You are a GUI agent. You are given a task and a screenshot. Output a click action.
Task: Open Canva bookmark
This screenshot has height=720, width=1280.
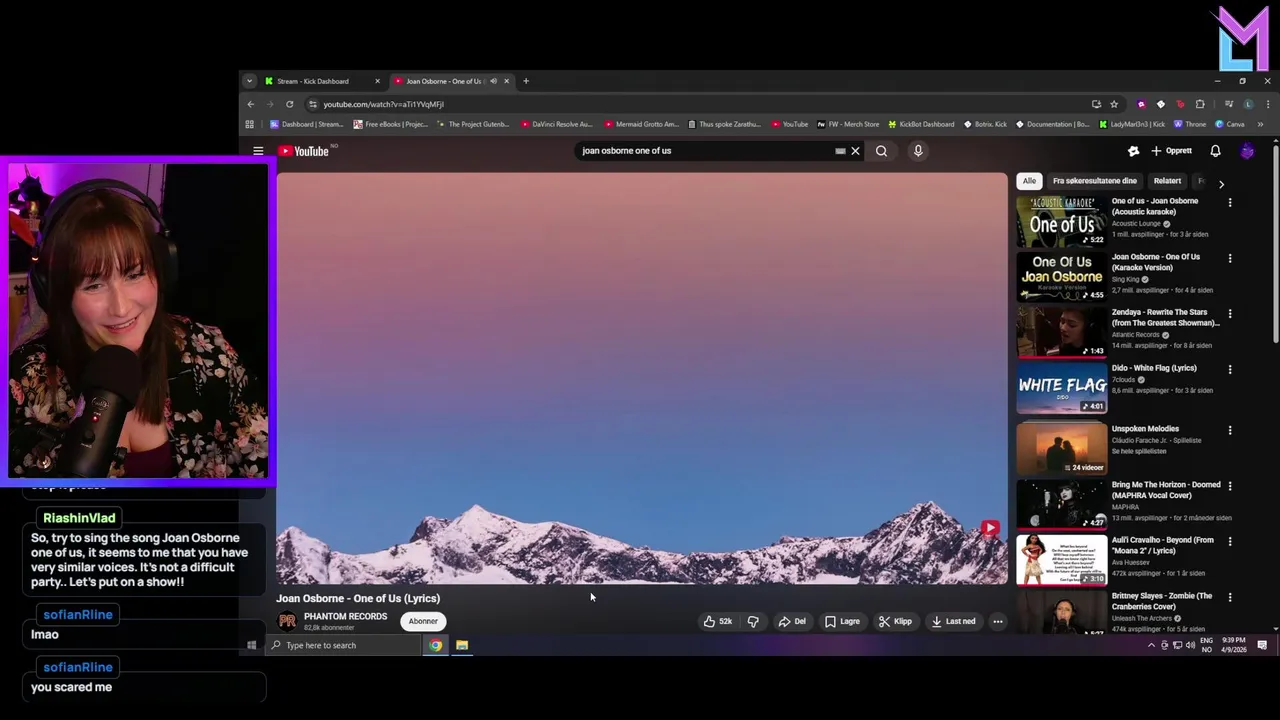(1230, 124)
